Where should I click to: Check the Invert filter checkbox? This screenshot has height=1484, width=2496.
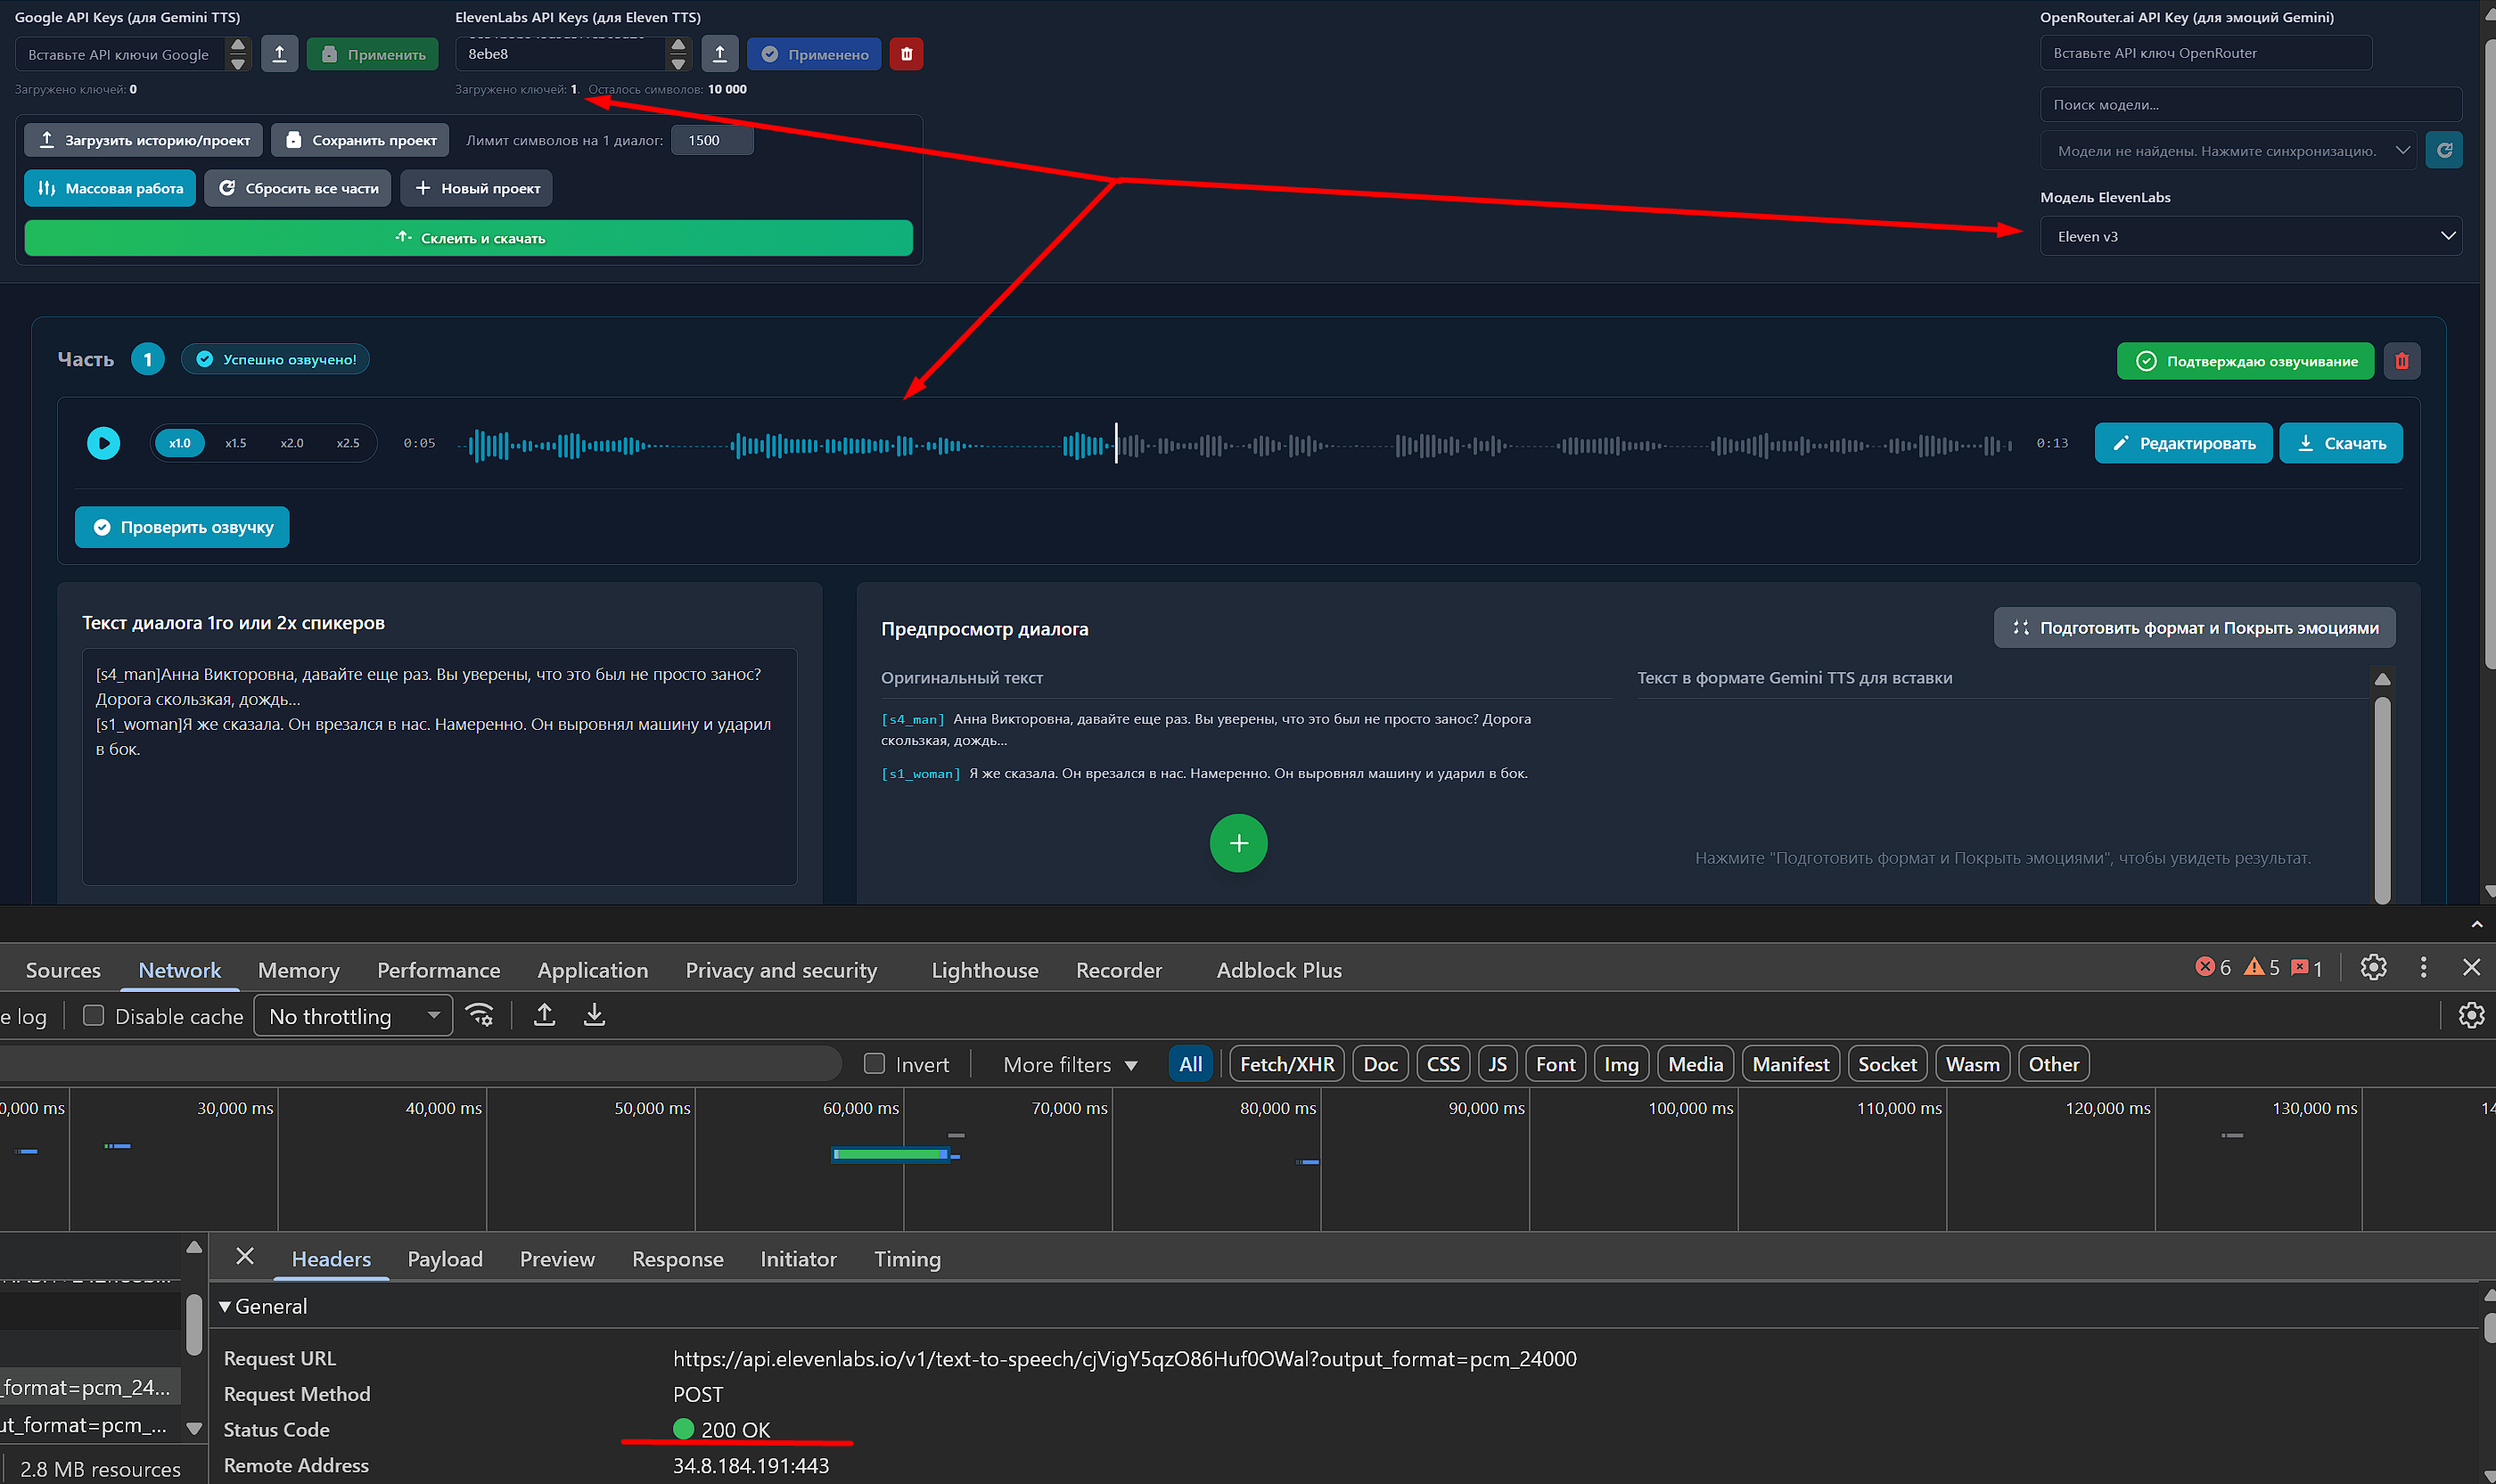tap(874, 1064)
